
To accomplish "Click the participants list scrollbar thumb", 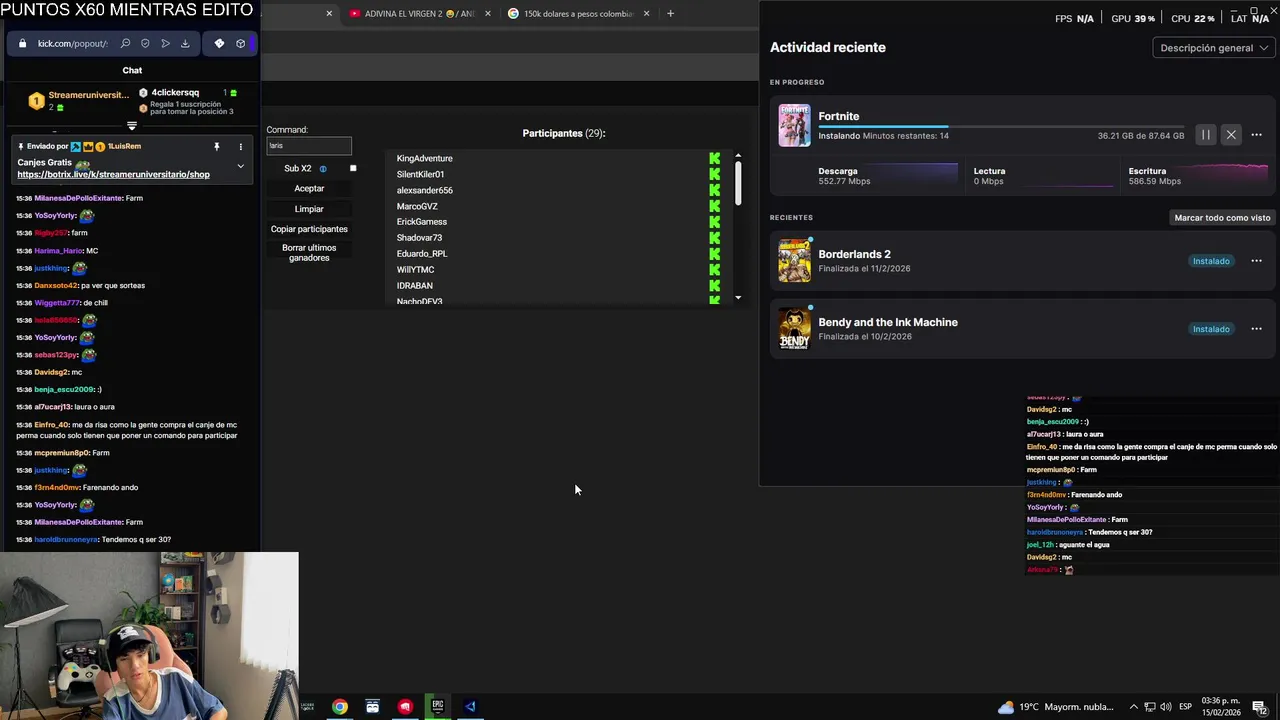I will tap(738, 183).
